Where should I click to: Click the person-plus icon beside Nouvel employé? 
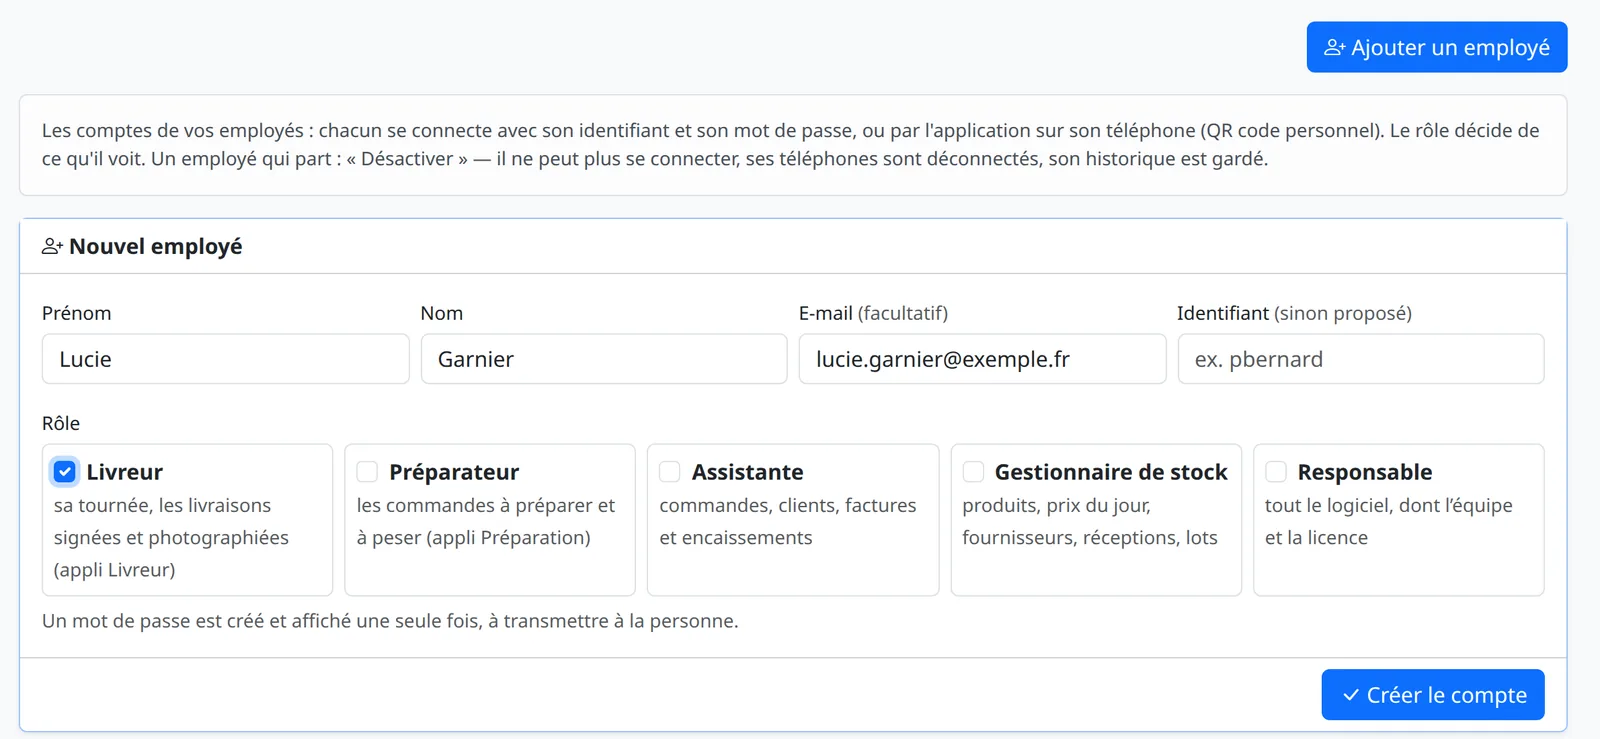click(x=52, y=246)
